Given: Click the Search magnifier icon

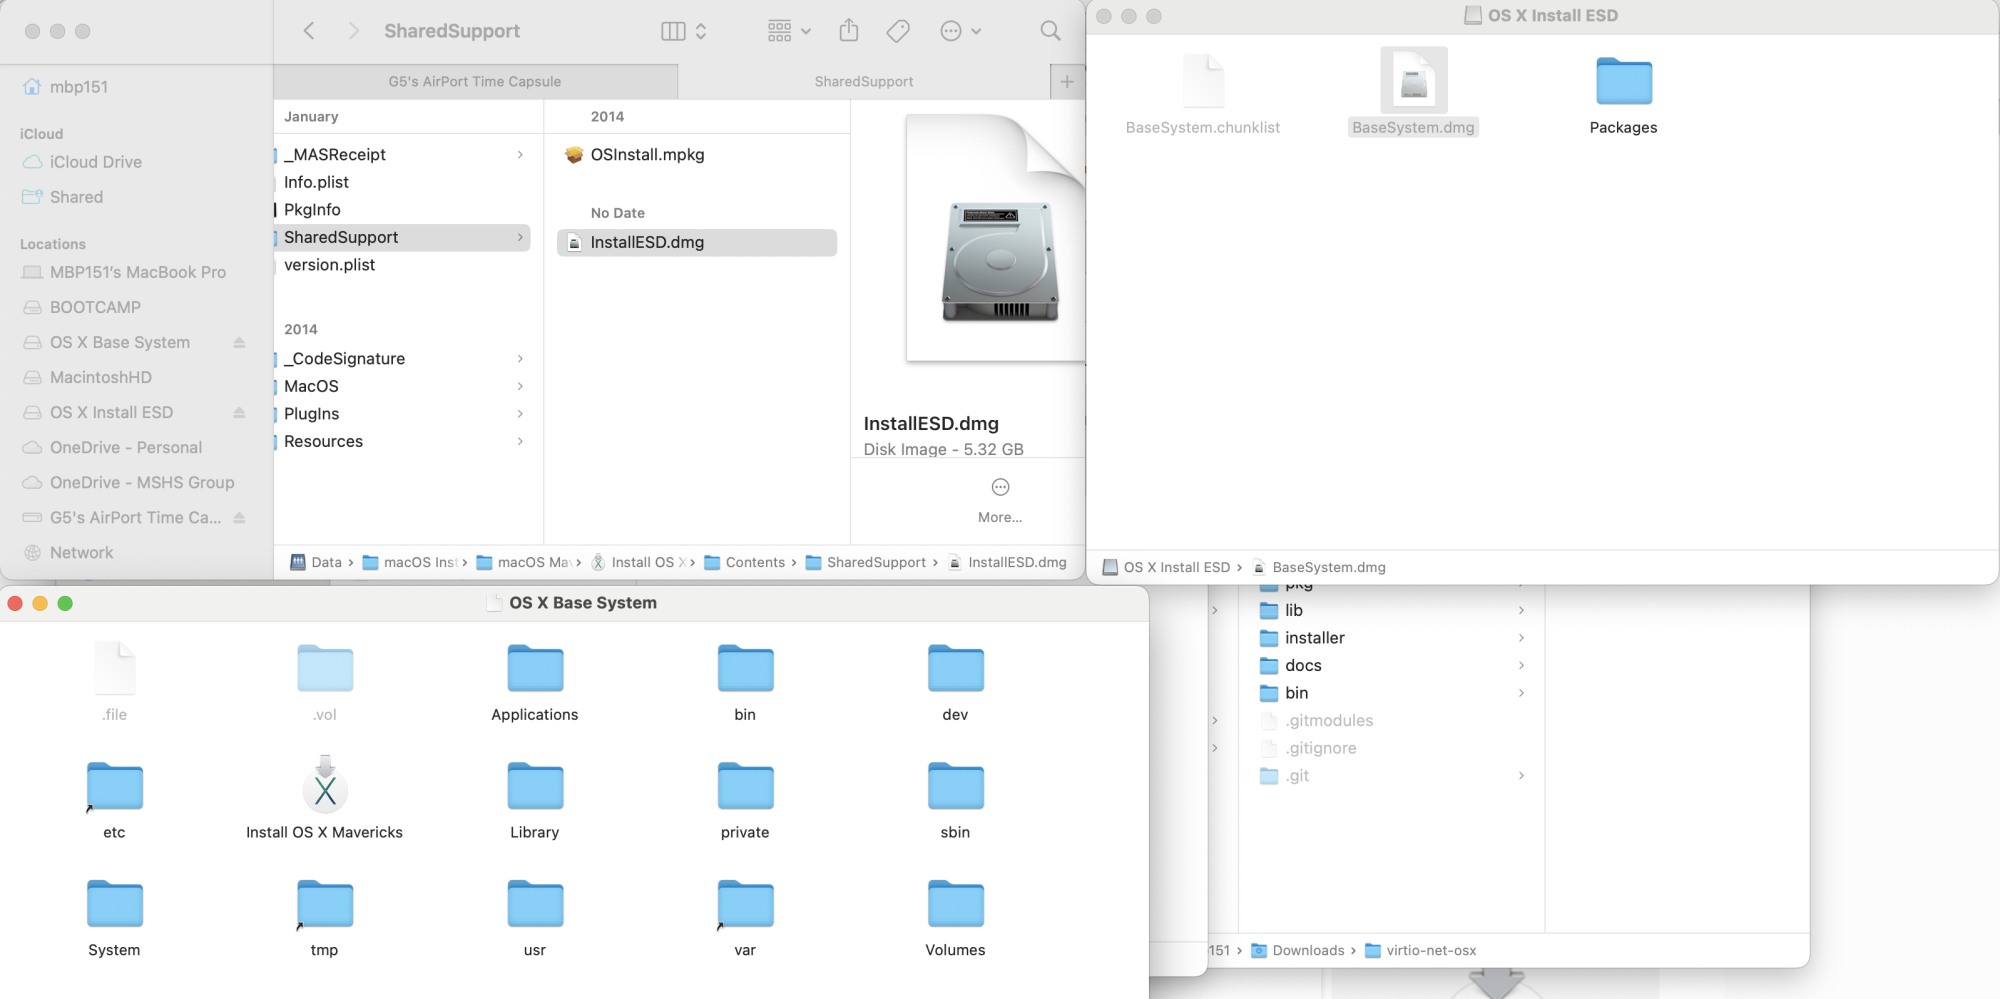Looking at the screenshot, I should pyautogui.click(x=1050, y=31).
